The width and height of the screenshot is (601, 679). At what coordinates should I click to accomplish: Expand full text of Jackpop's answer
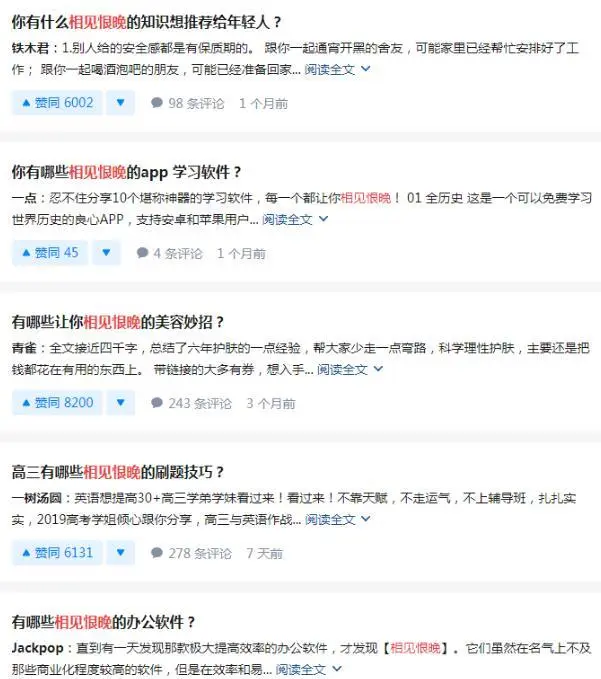point(309,669)
